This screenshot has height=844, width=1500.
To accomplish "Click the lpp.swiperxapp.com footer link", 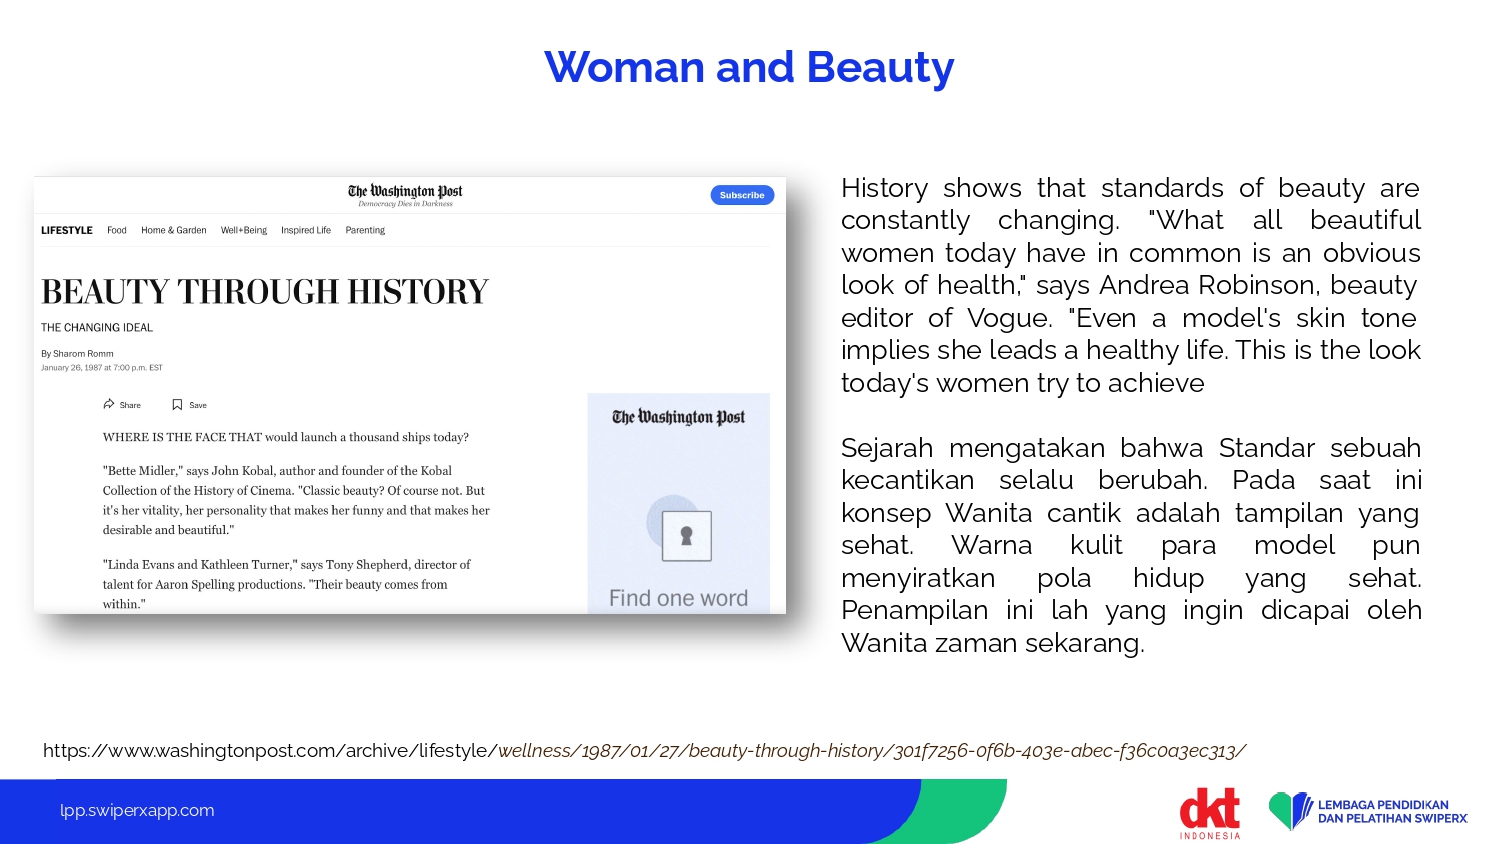I will (137, 810).
